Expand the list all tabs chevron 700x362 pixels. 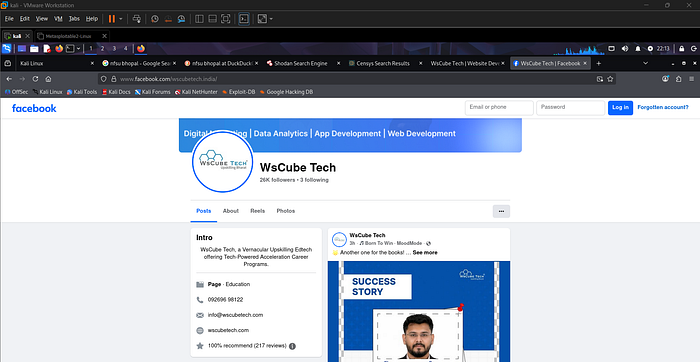646,63
